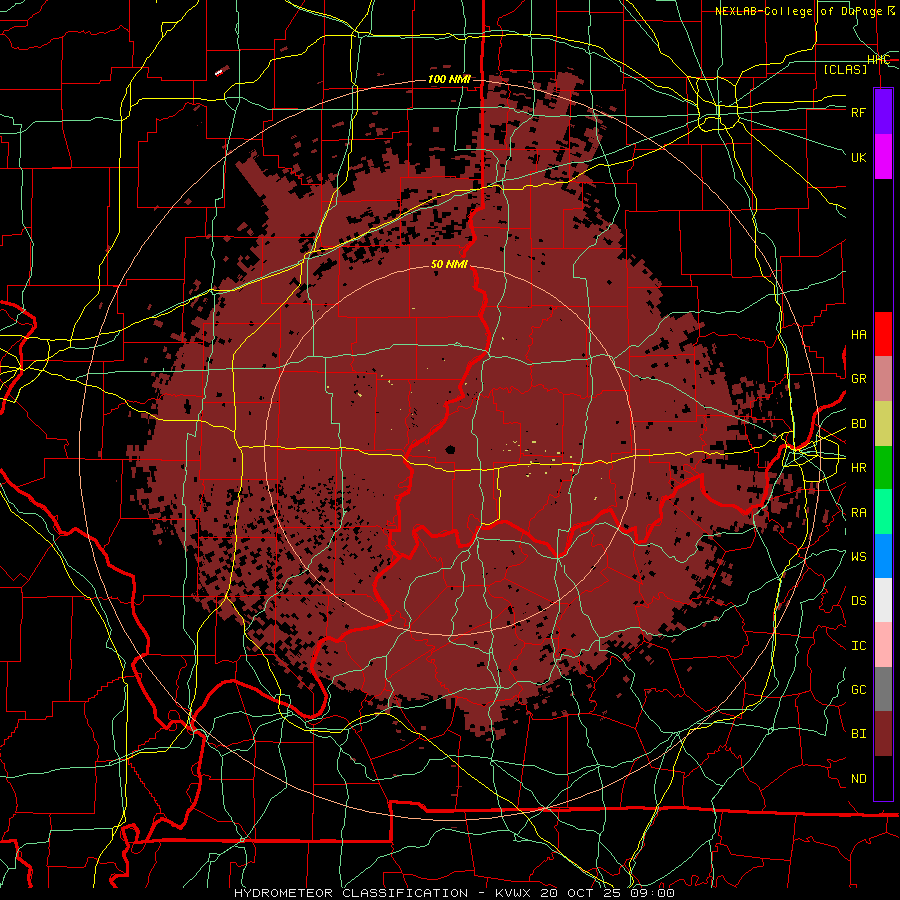Click the blue WS legend swatch
Image resolution: width=900 pixels, height=900 pixels.
(883, 556)
